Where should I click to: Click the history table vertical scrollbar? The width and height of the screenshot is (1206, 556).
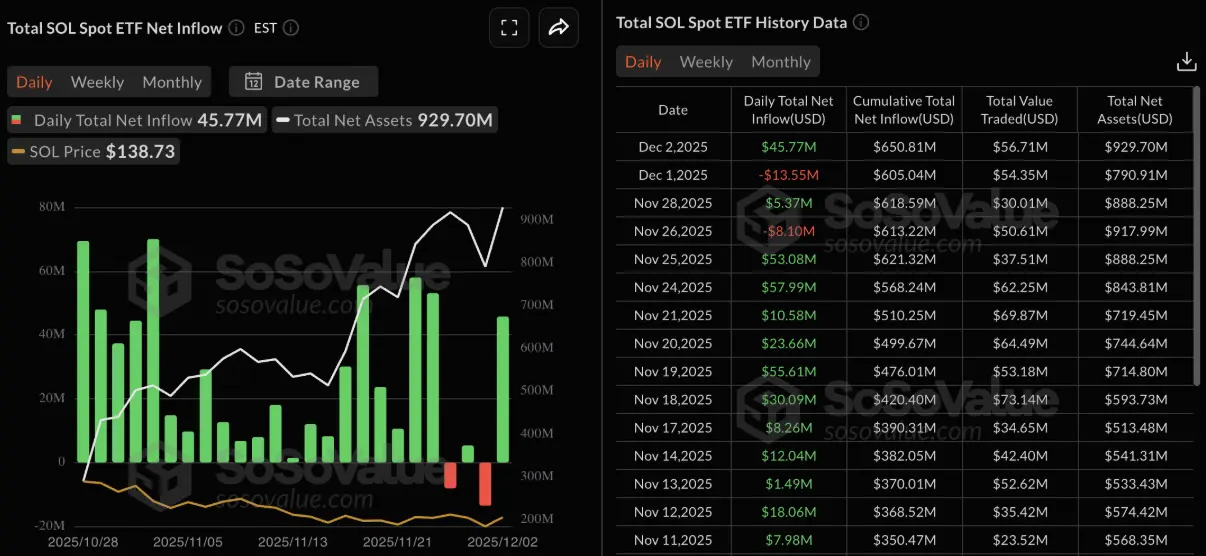click(x=1198, y=236)
